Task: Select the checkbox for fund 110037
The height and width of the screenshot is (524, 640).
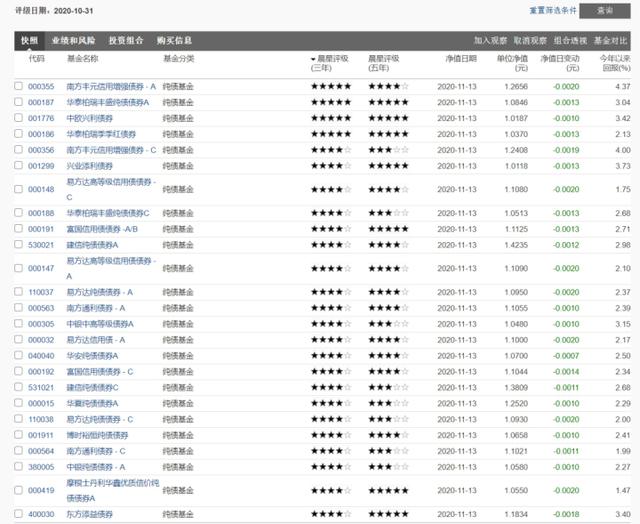Action: [x=18, y=292]
